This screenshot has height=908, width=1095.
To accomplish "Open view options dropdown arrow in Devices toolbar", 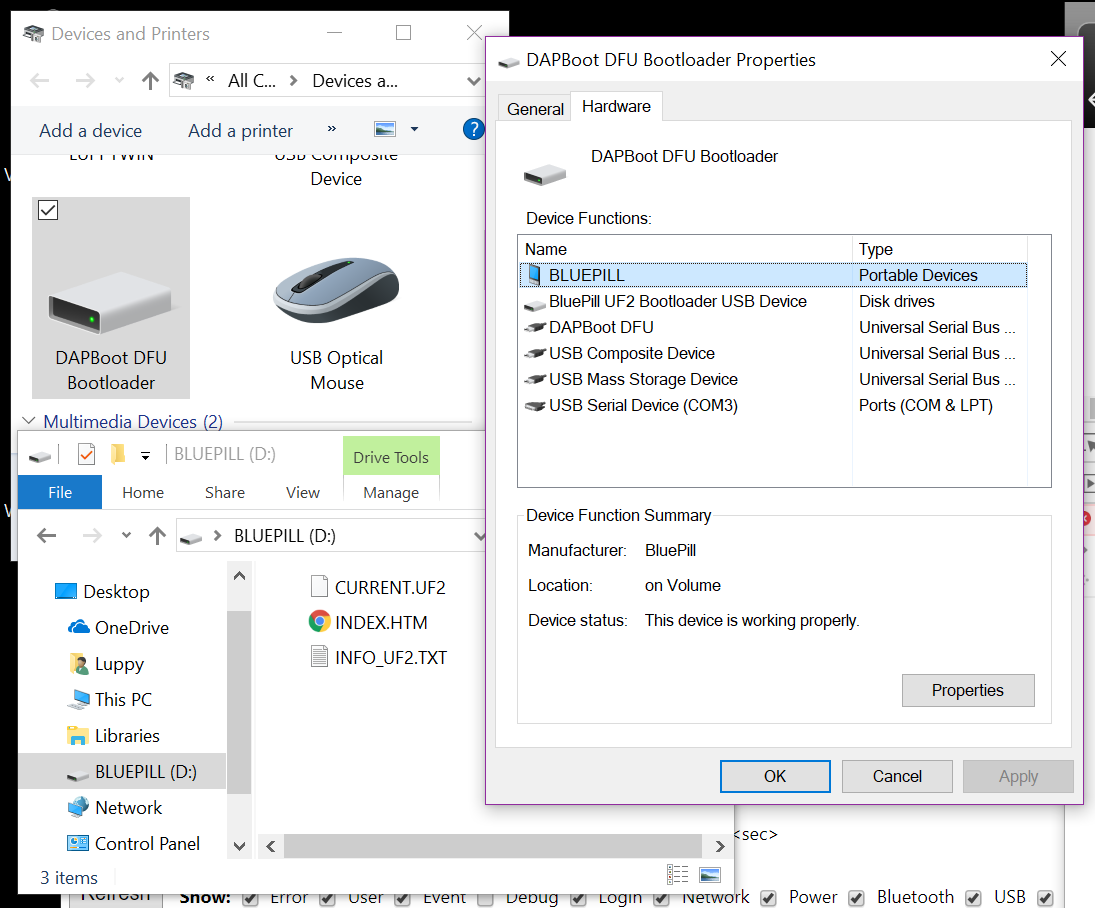I will 414,129.
